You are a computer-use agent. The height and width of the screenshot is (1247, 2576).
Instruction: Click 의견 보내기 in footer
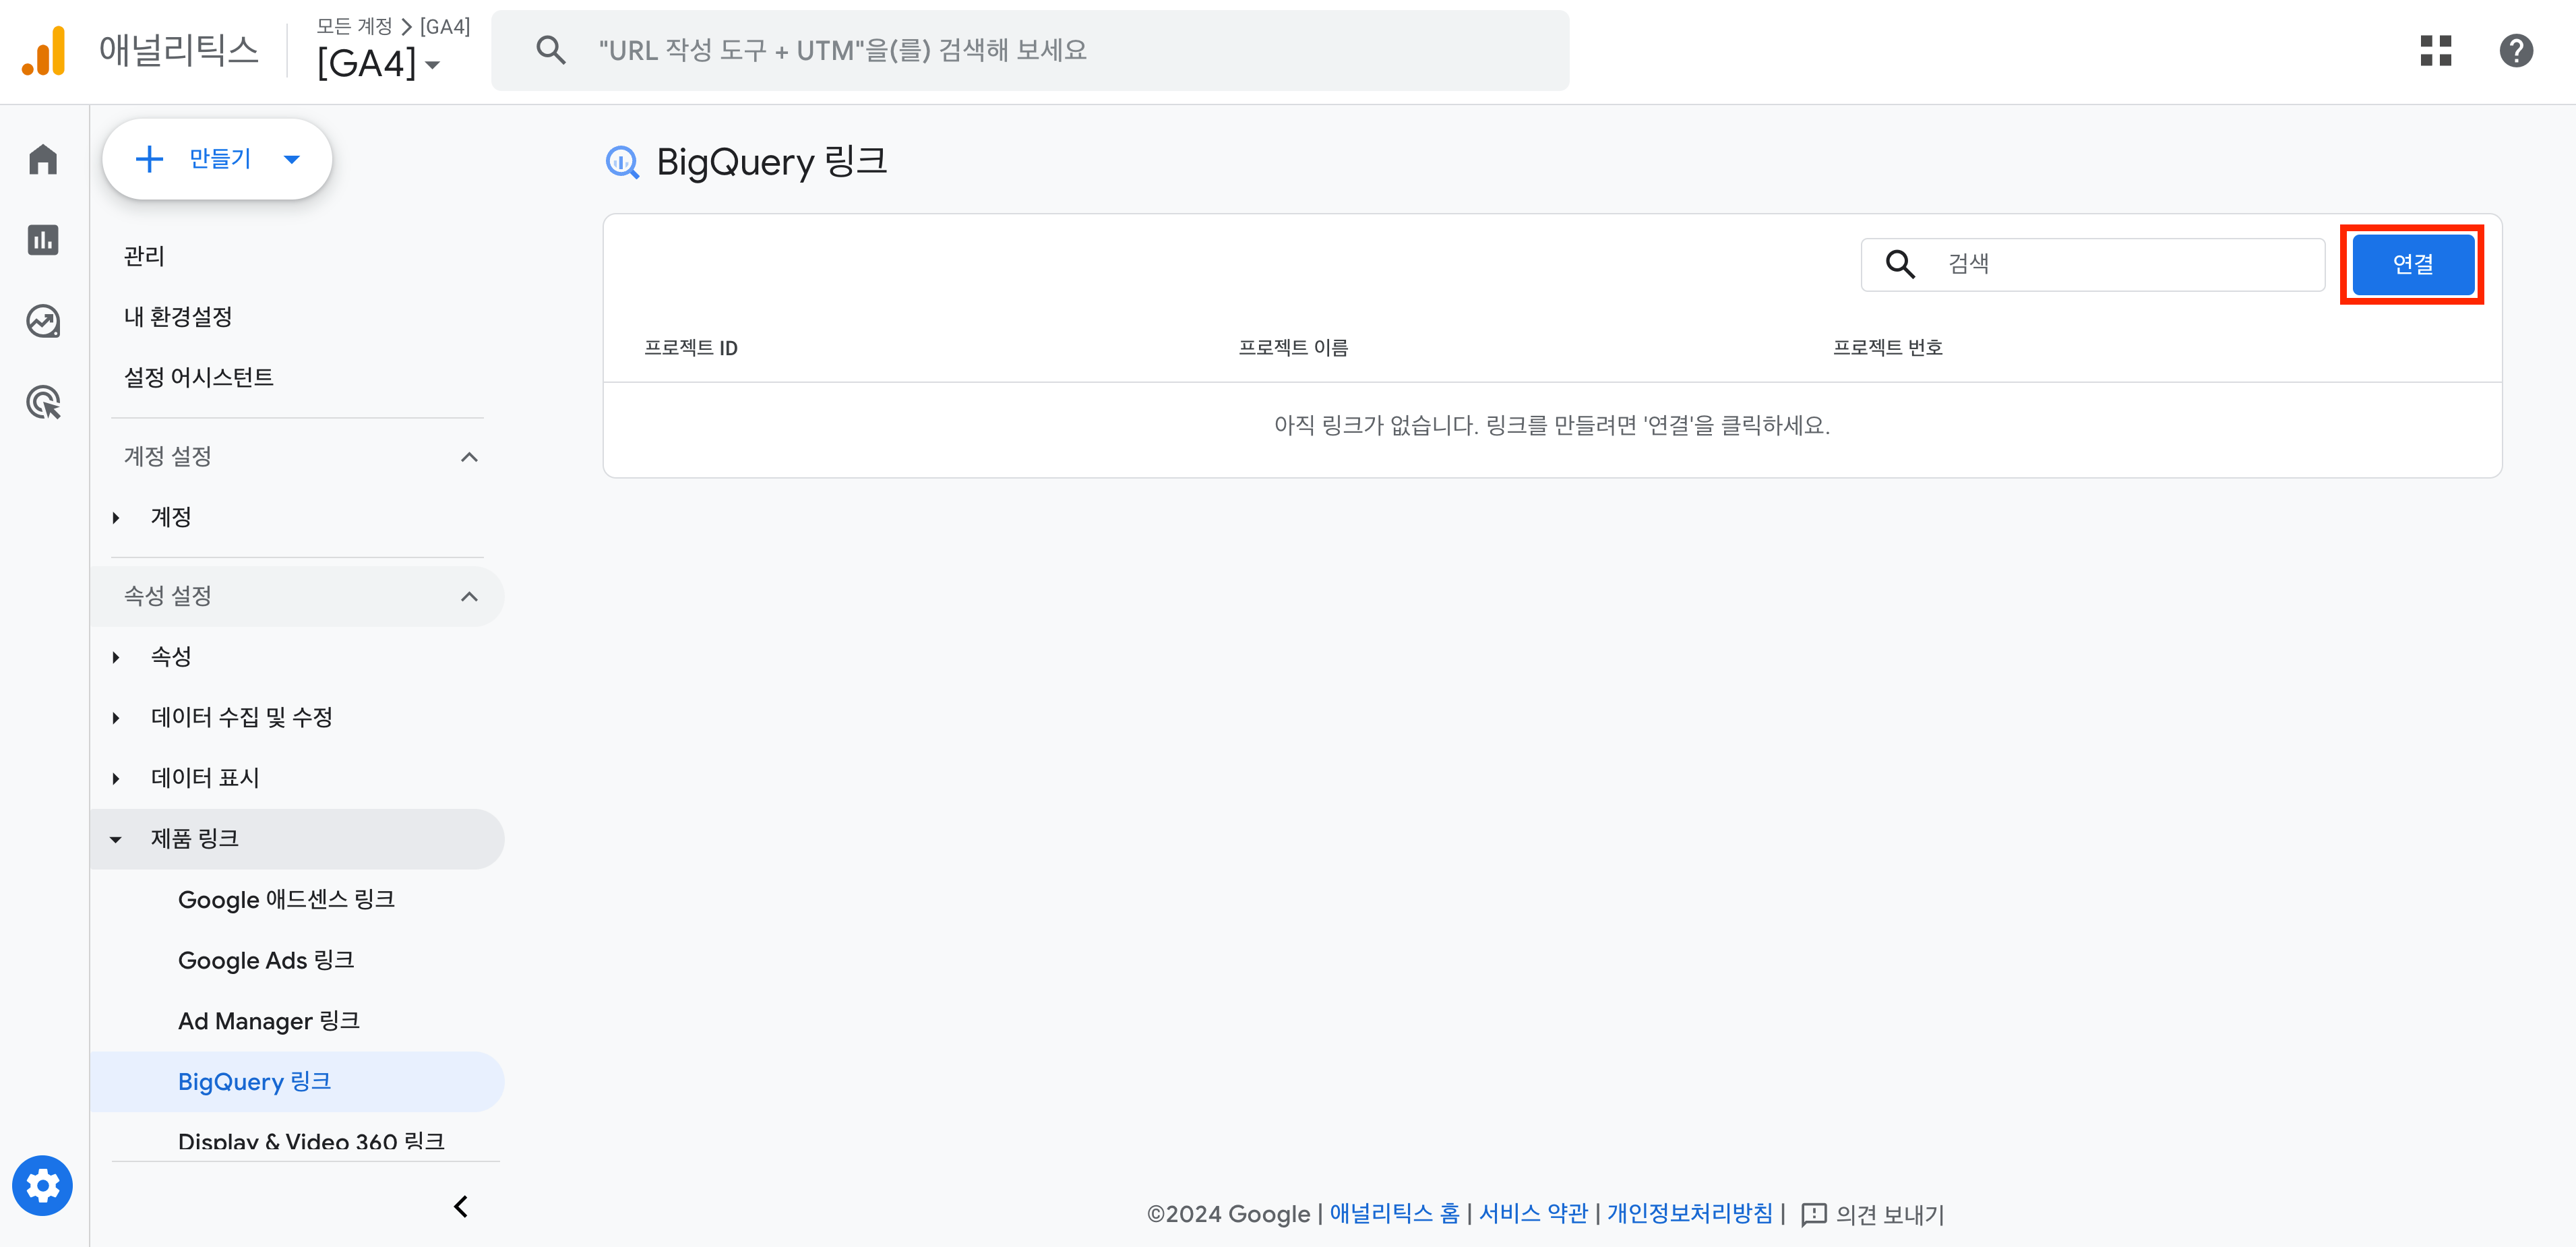point(1889,1214)
